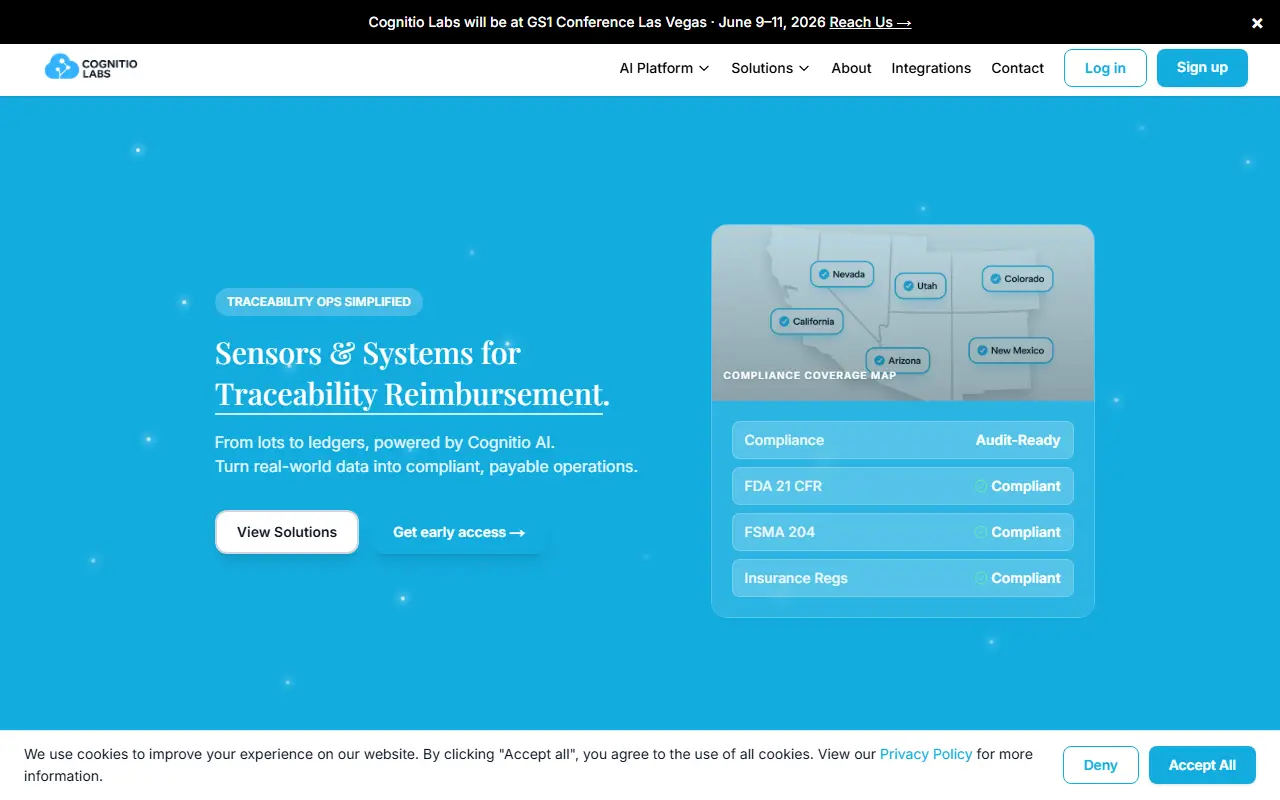
Task: Expand the Solutions dropdown menu
Action: (x=770, y=68)
